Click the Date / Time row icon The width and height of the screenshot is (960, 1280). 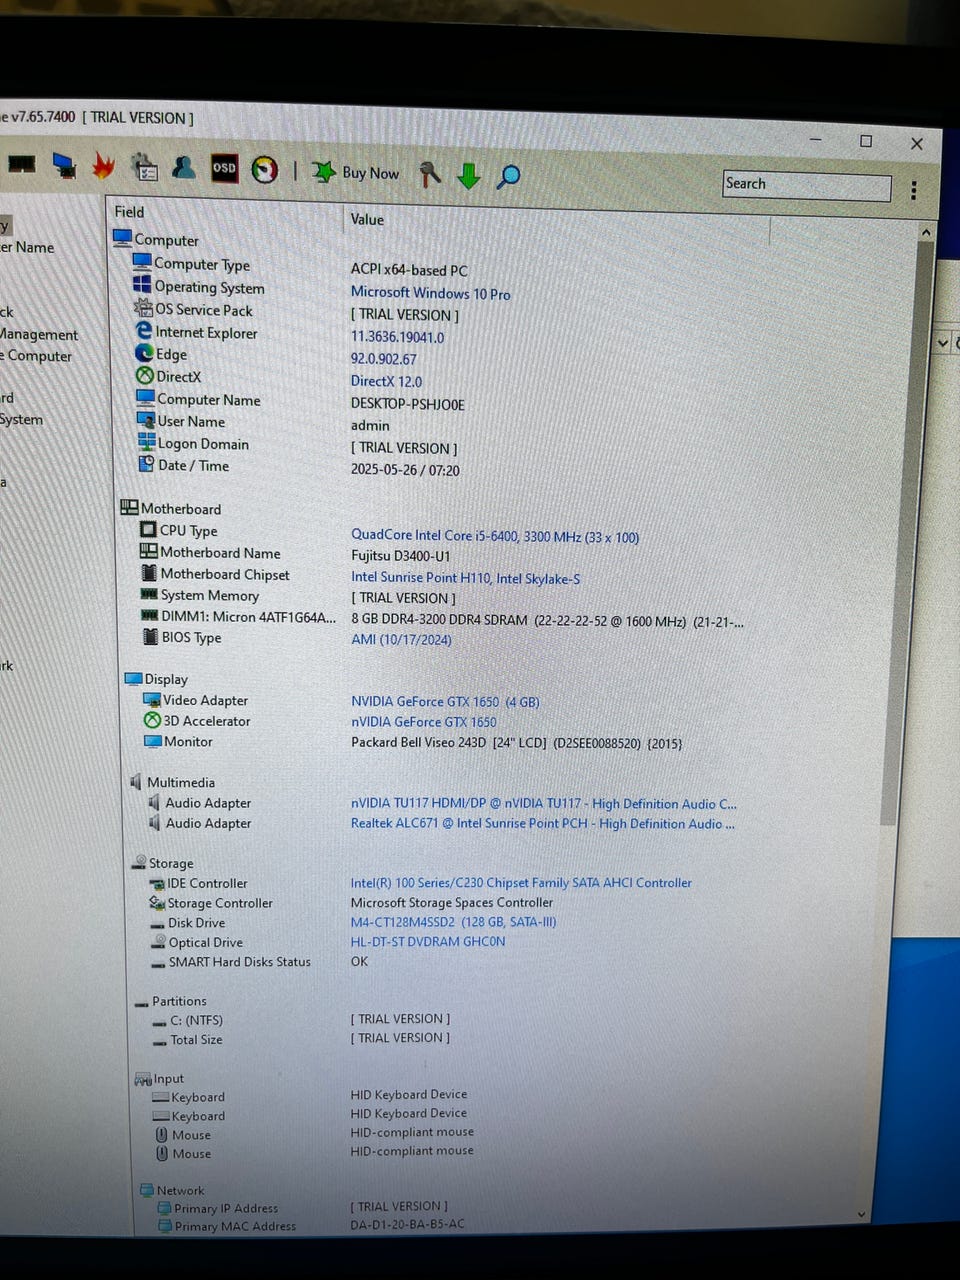(146, 464)
